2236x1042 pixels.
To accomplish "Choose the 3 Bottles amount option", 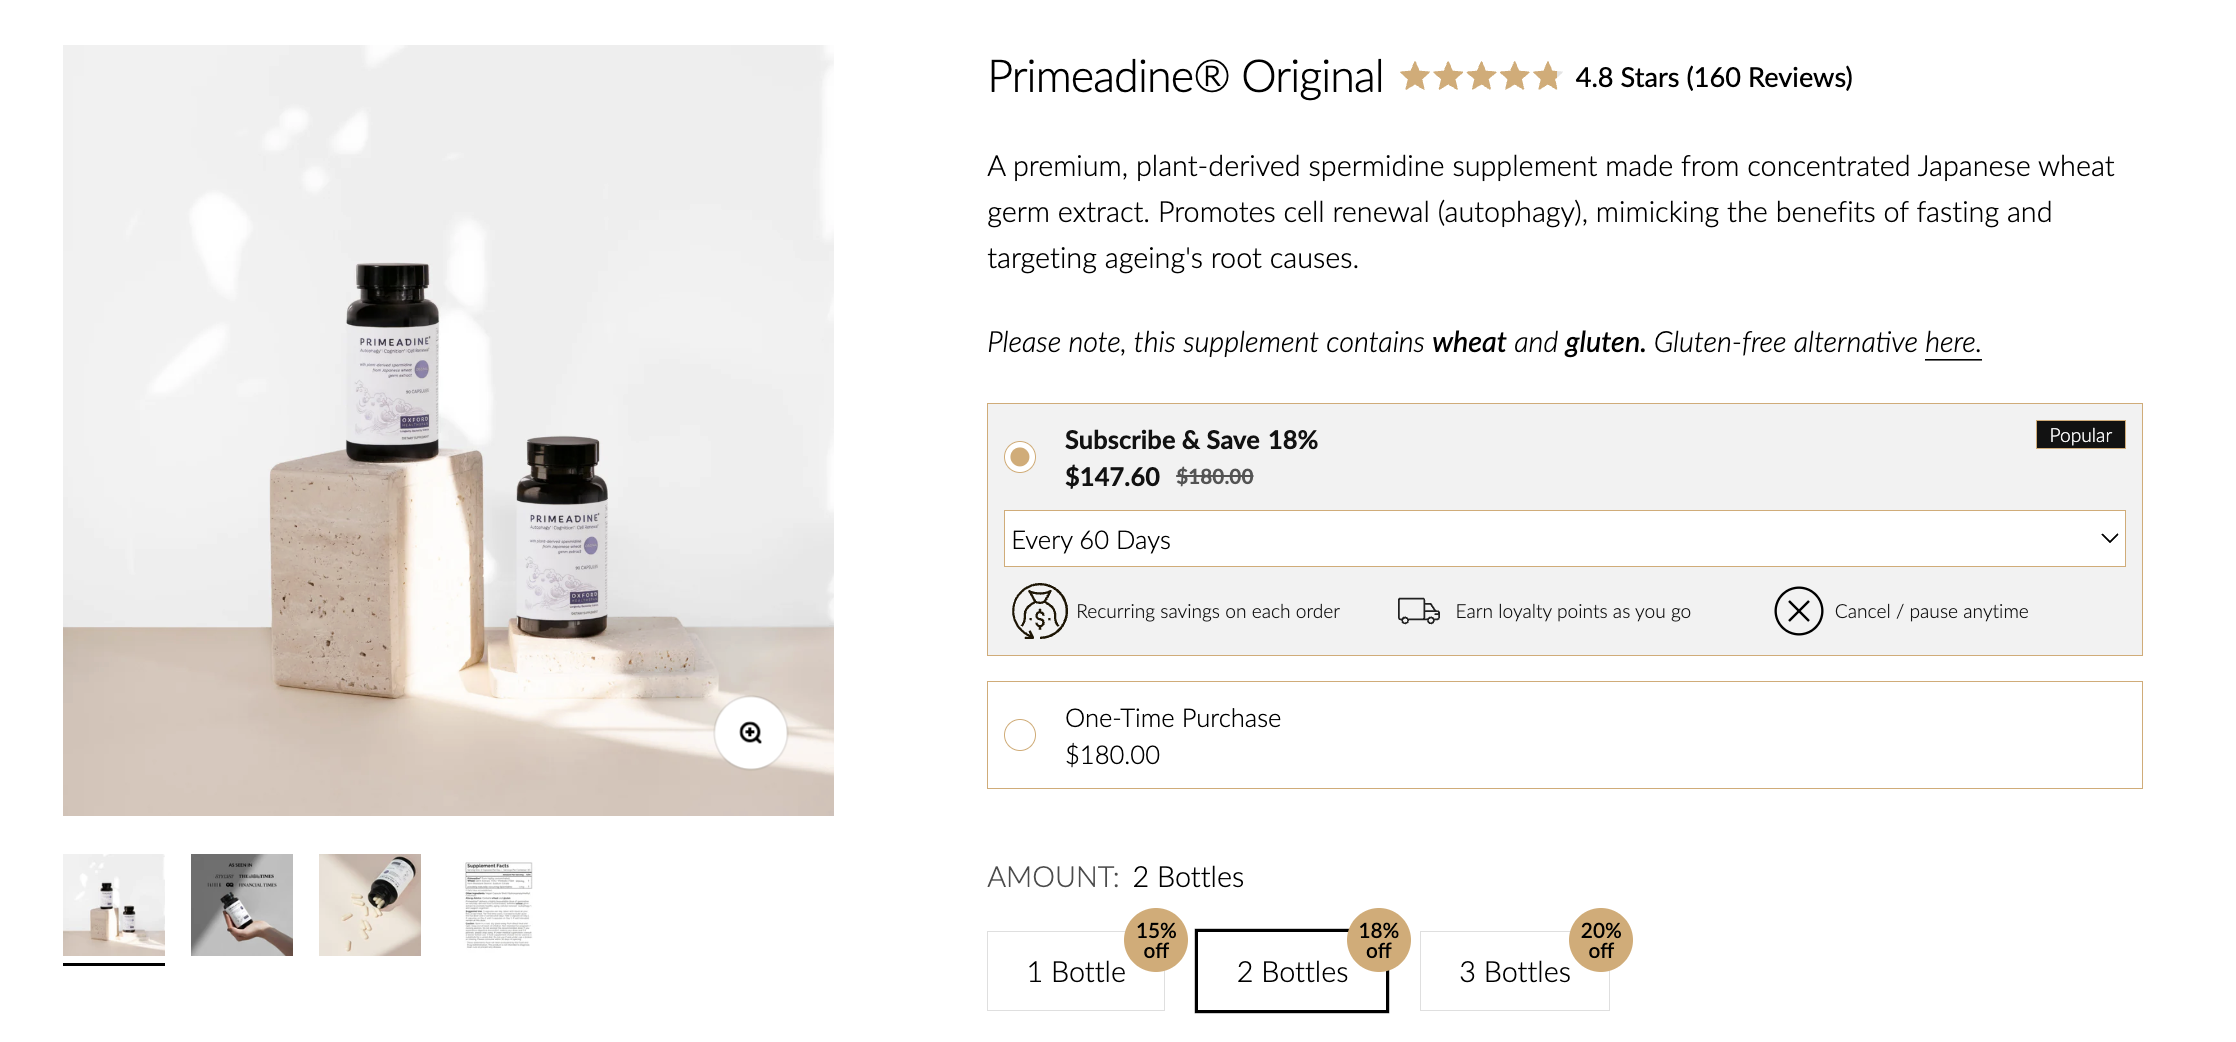I will click(1514, 972).
